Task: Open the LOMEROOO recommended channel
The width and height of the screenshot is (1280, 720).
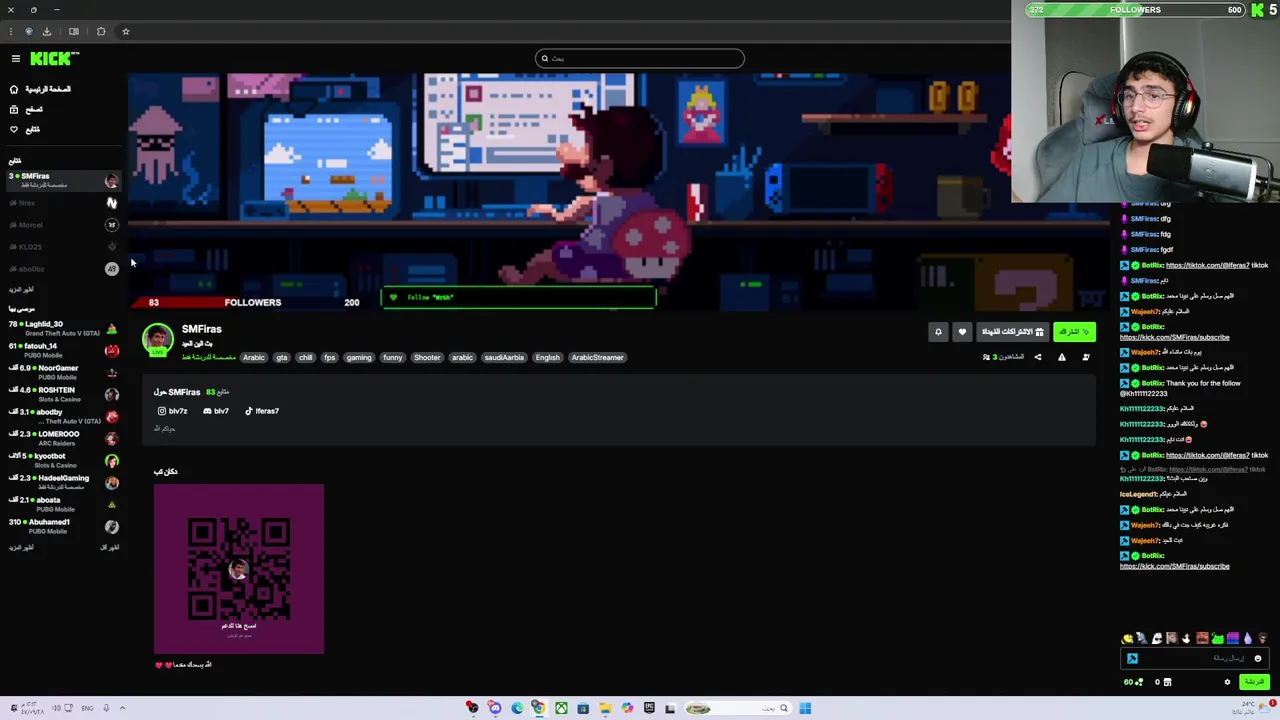Action: (x=63, y=438)
